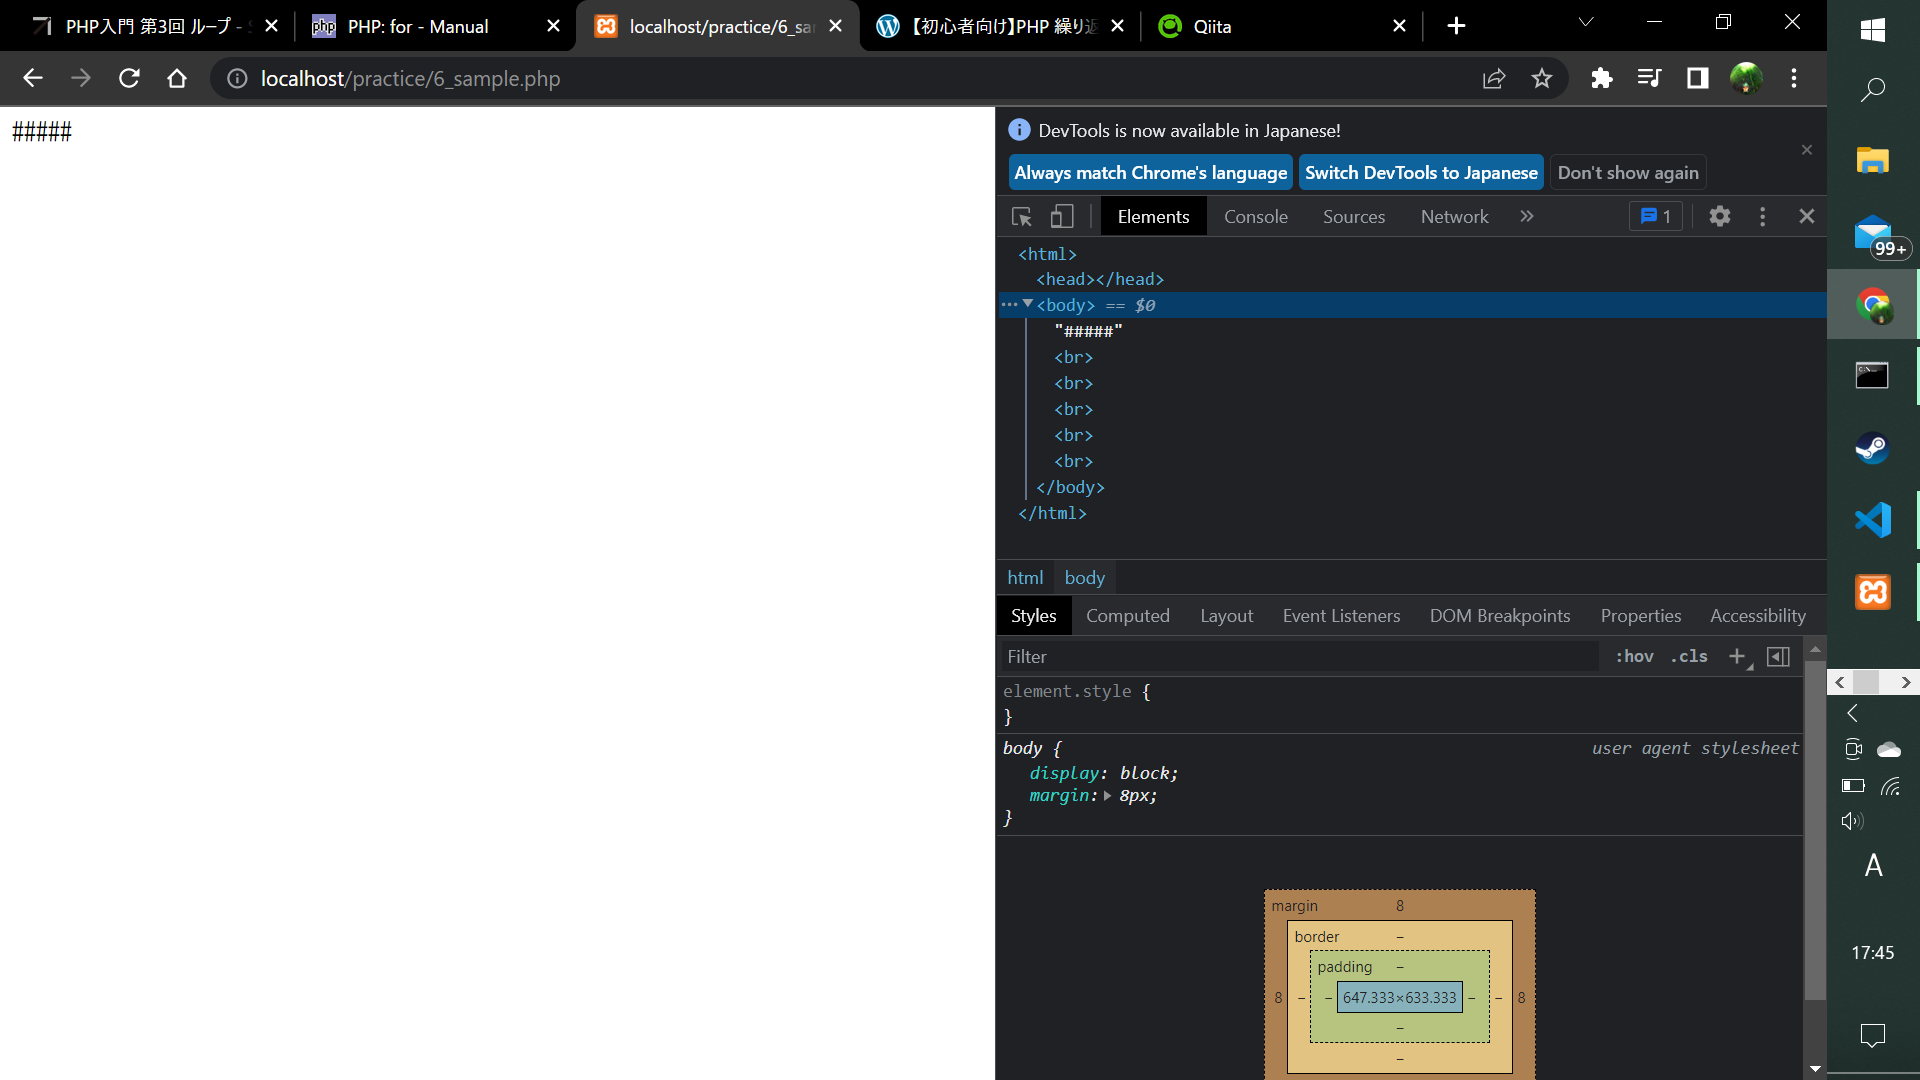Go back to the previous page
This screenshot has height=1080, width=1920.
[x=32, y=78]
